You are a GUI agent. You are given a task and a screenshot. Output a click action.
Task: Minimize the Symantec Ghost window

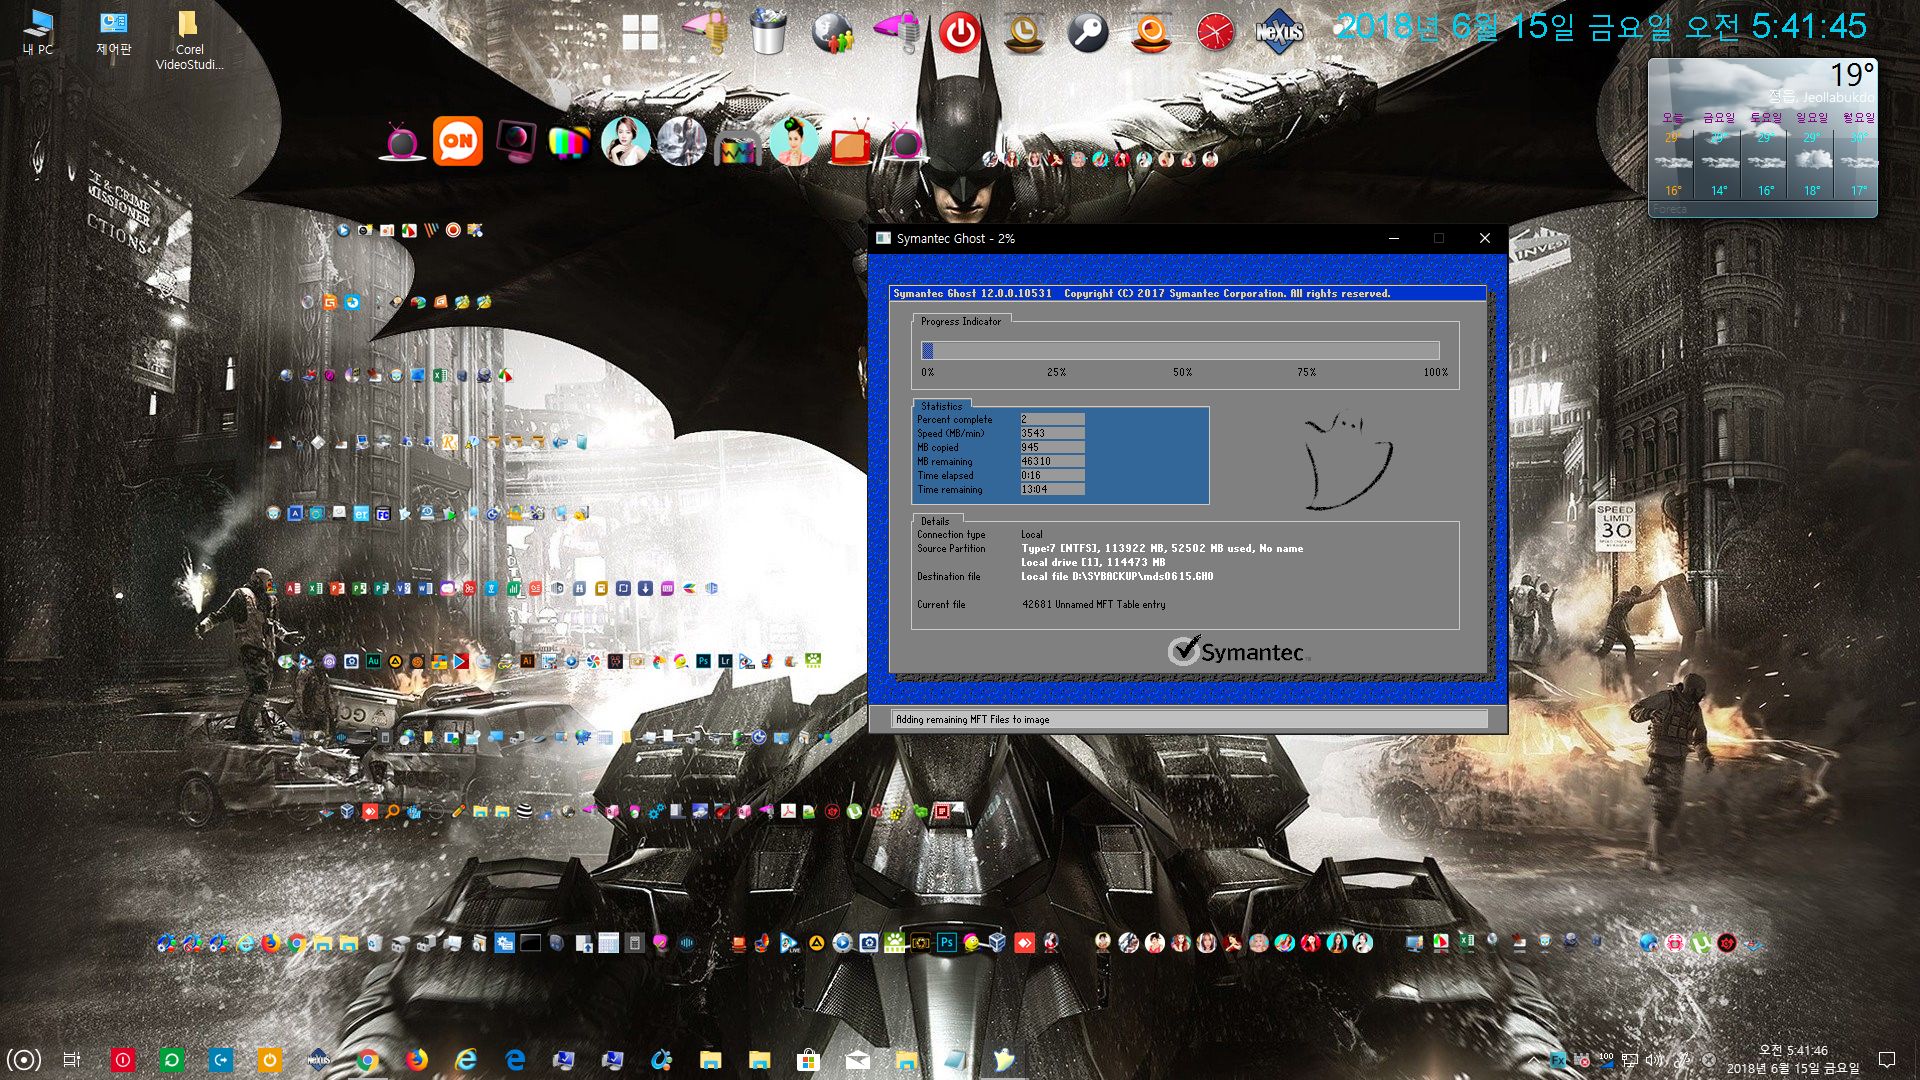tap(1393, 238)
